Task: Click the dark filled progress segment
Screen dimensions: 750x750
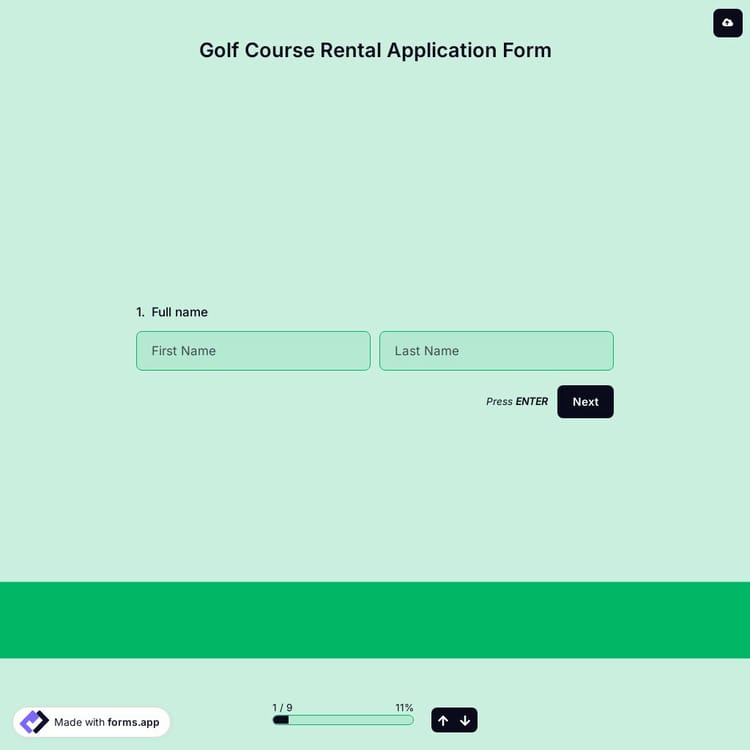Action: click(x=281, y=720)
